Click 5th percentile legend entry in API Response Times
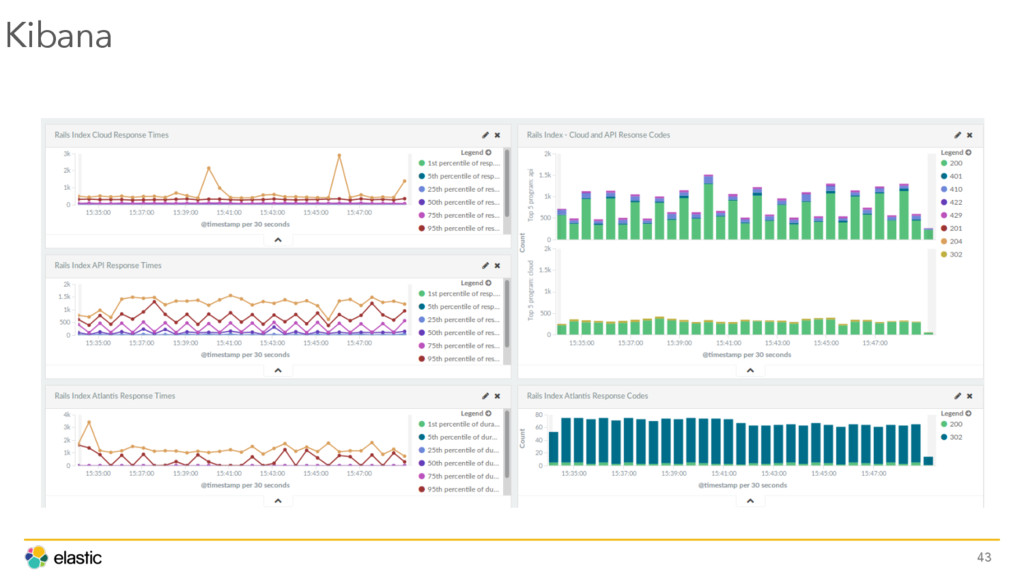The image size is (1024, 576). 460,307
